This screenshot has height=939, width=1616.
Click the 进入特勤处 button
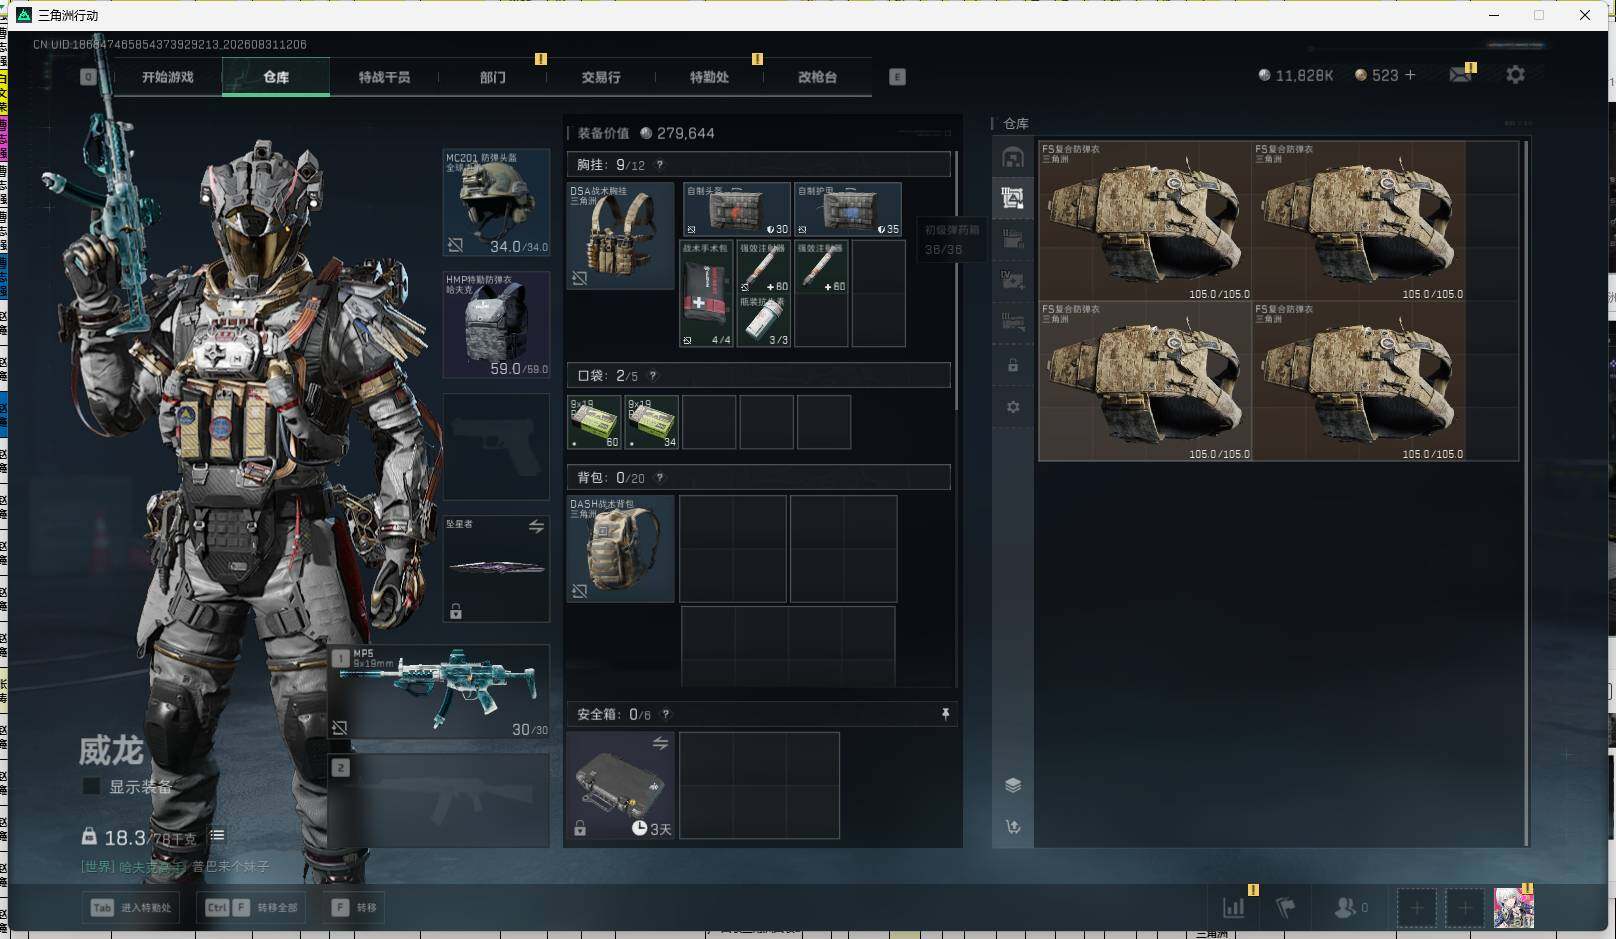pyautogui.click(x=131, y=908)
